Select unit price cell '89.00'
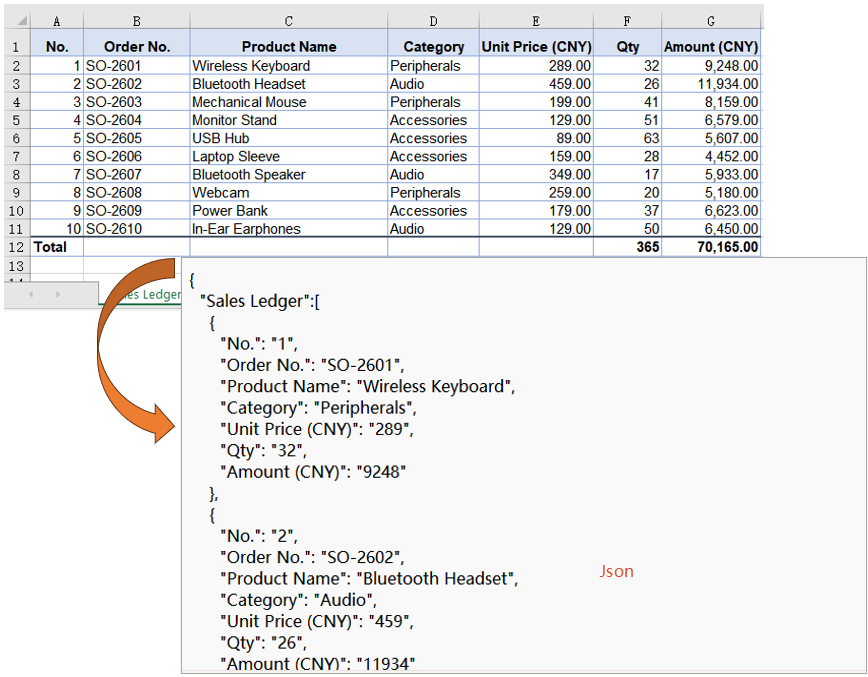Viewport: 868px width, 677px height. pos(536,138)
